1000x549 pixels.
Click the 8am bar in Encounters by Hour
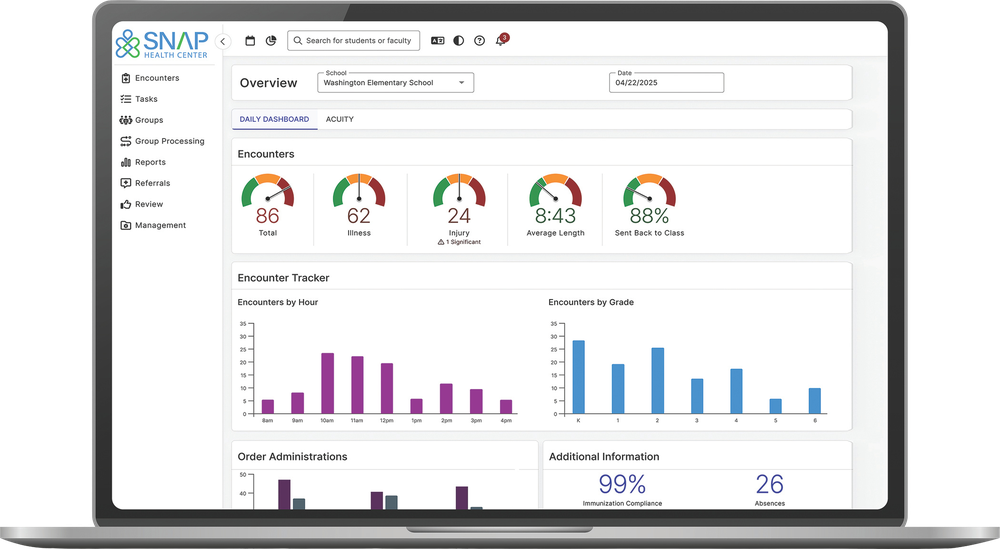pyautogui.click(x=268, y=407)
